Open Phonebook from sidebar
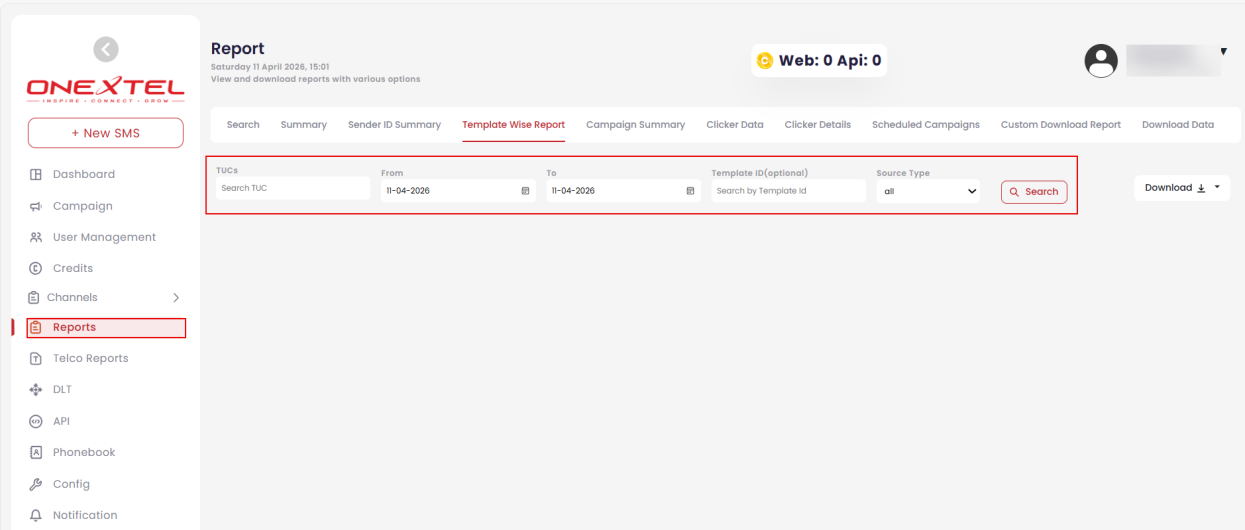Screen dimensions: 1245x530 coord(84,452)
